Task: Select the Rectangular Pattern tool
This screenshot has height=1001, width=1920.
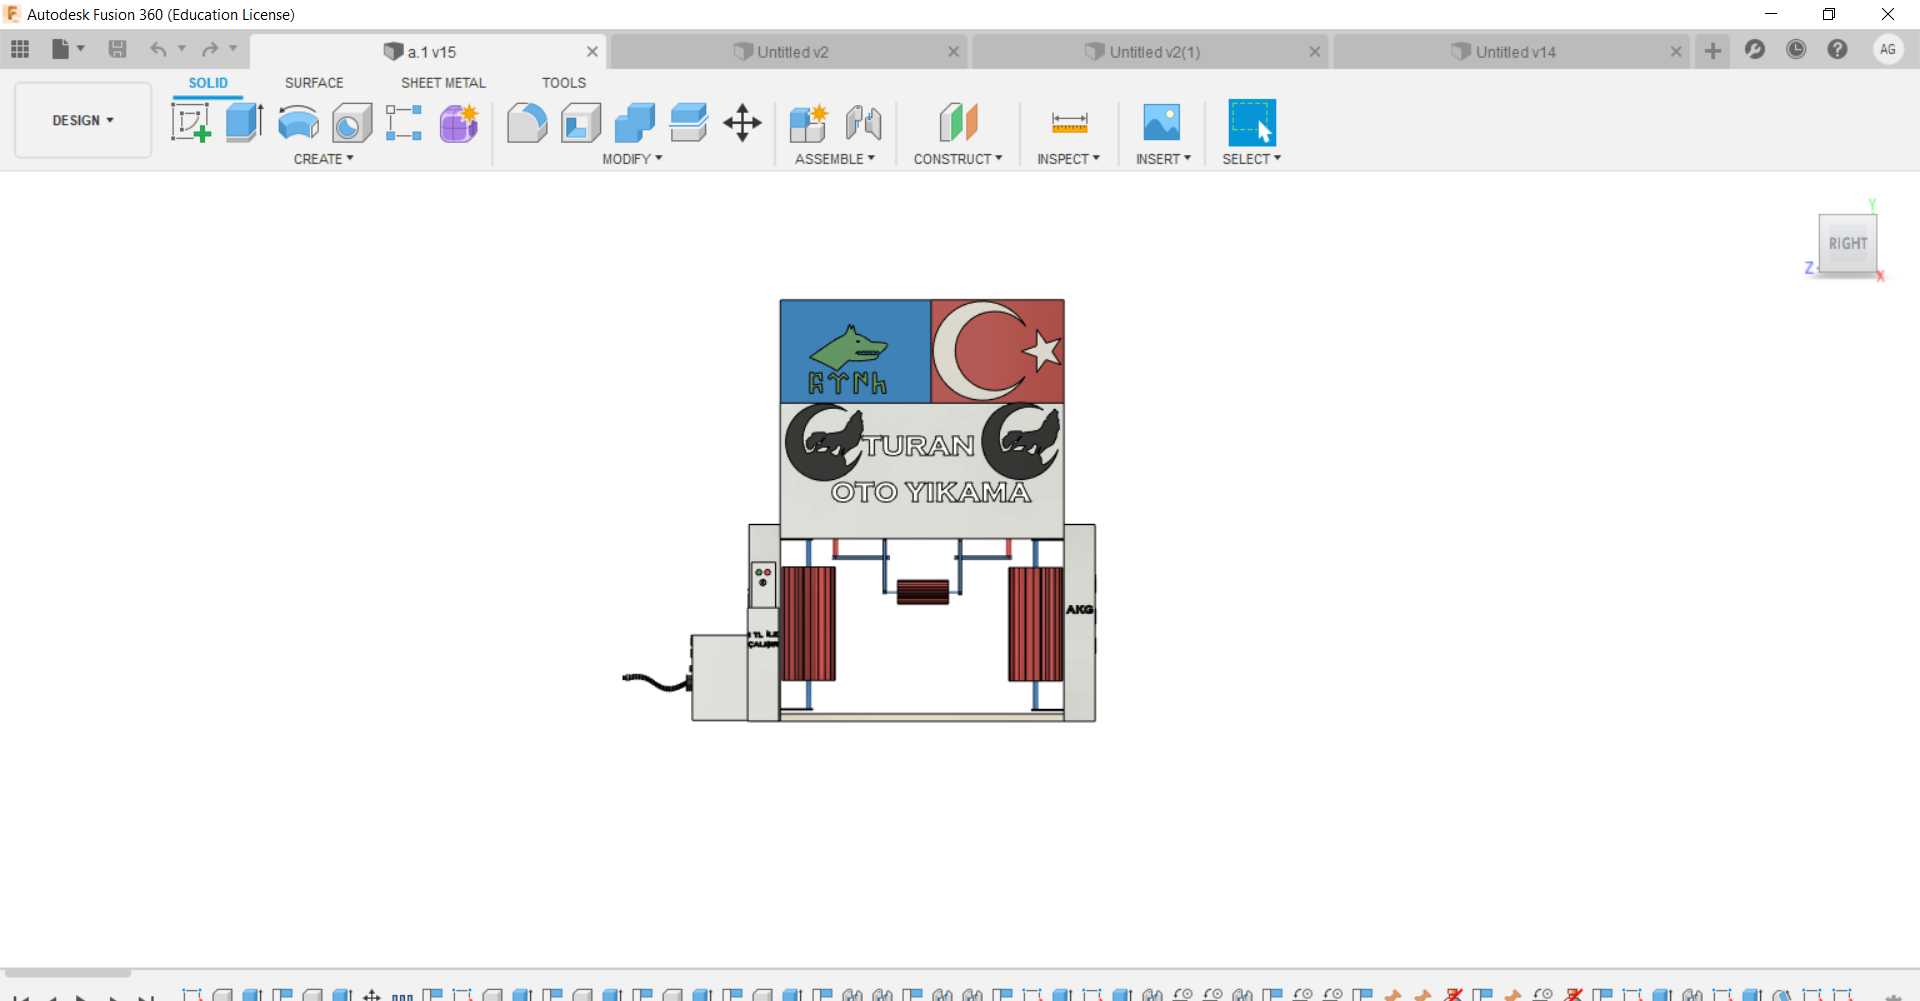Action: pyautogui.click(x=404, y=123)
